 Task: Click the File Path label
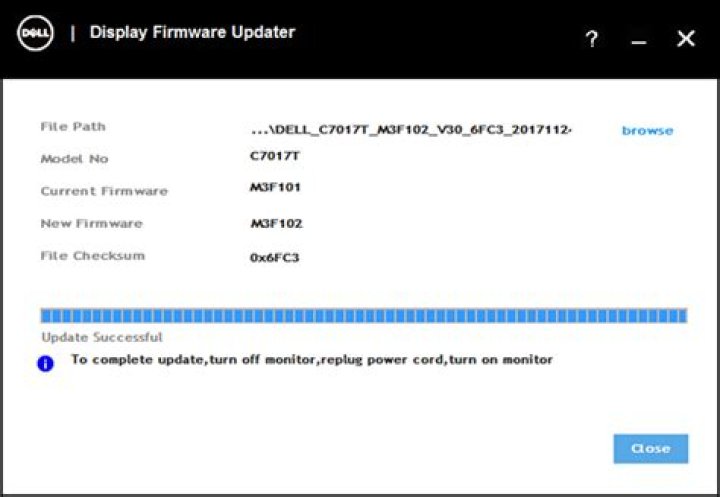click(73, 127)
